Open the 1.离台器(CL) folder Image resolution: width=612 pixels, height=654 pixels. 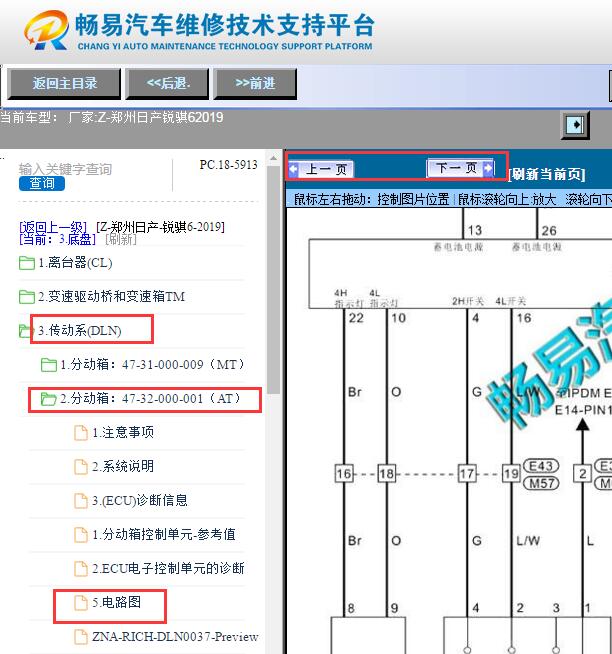click(75, 263)
